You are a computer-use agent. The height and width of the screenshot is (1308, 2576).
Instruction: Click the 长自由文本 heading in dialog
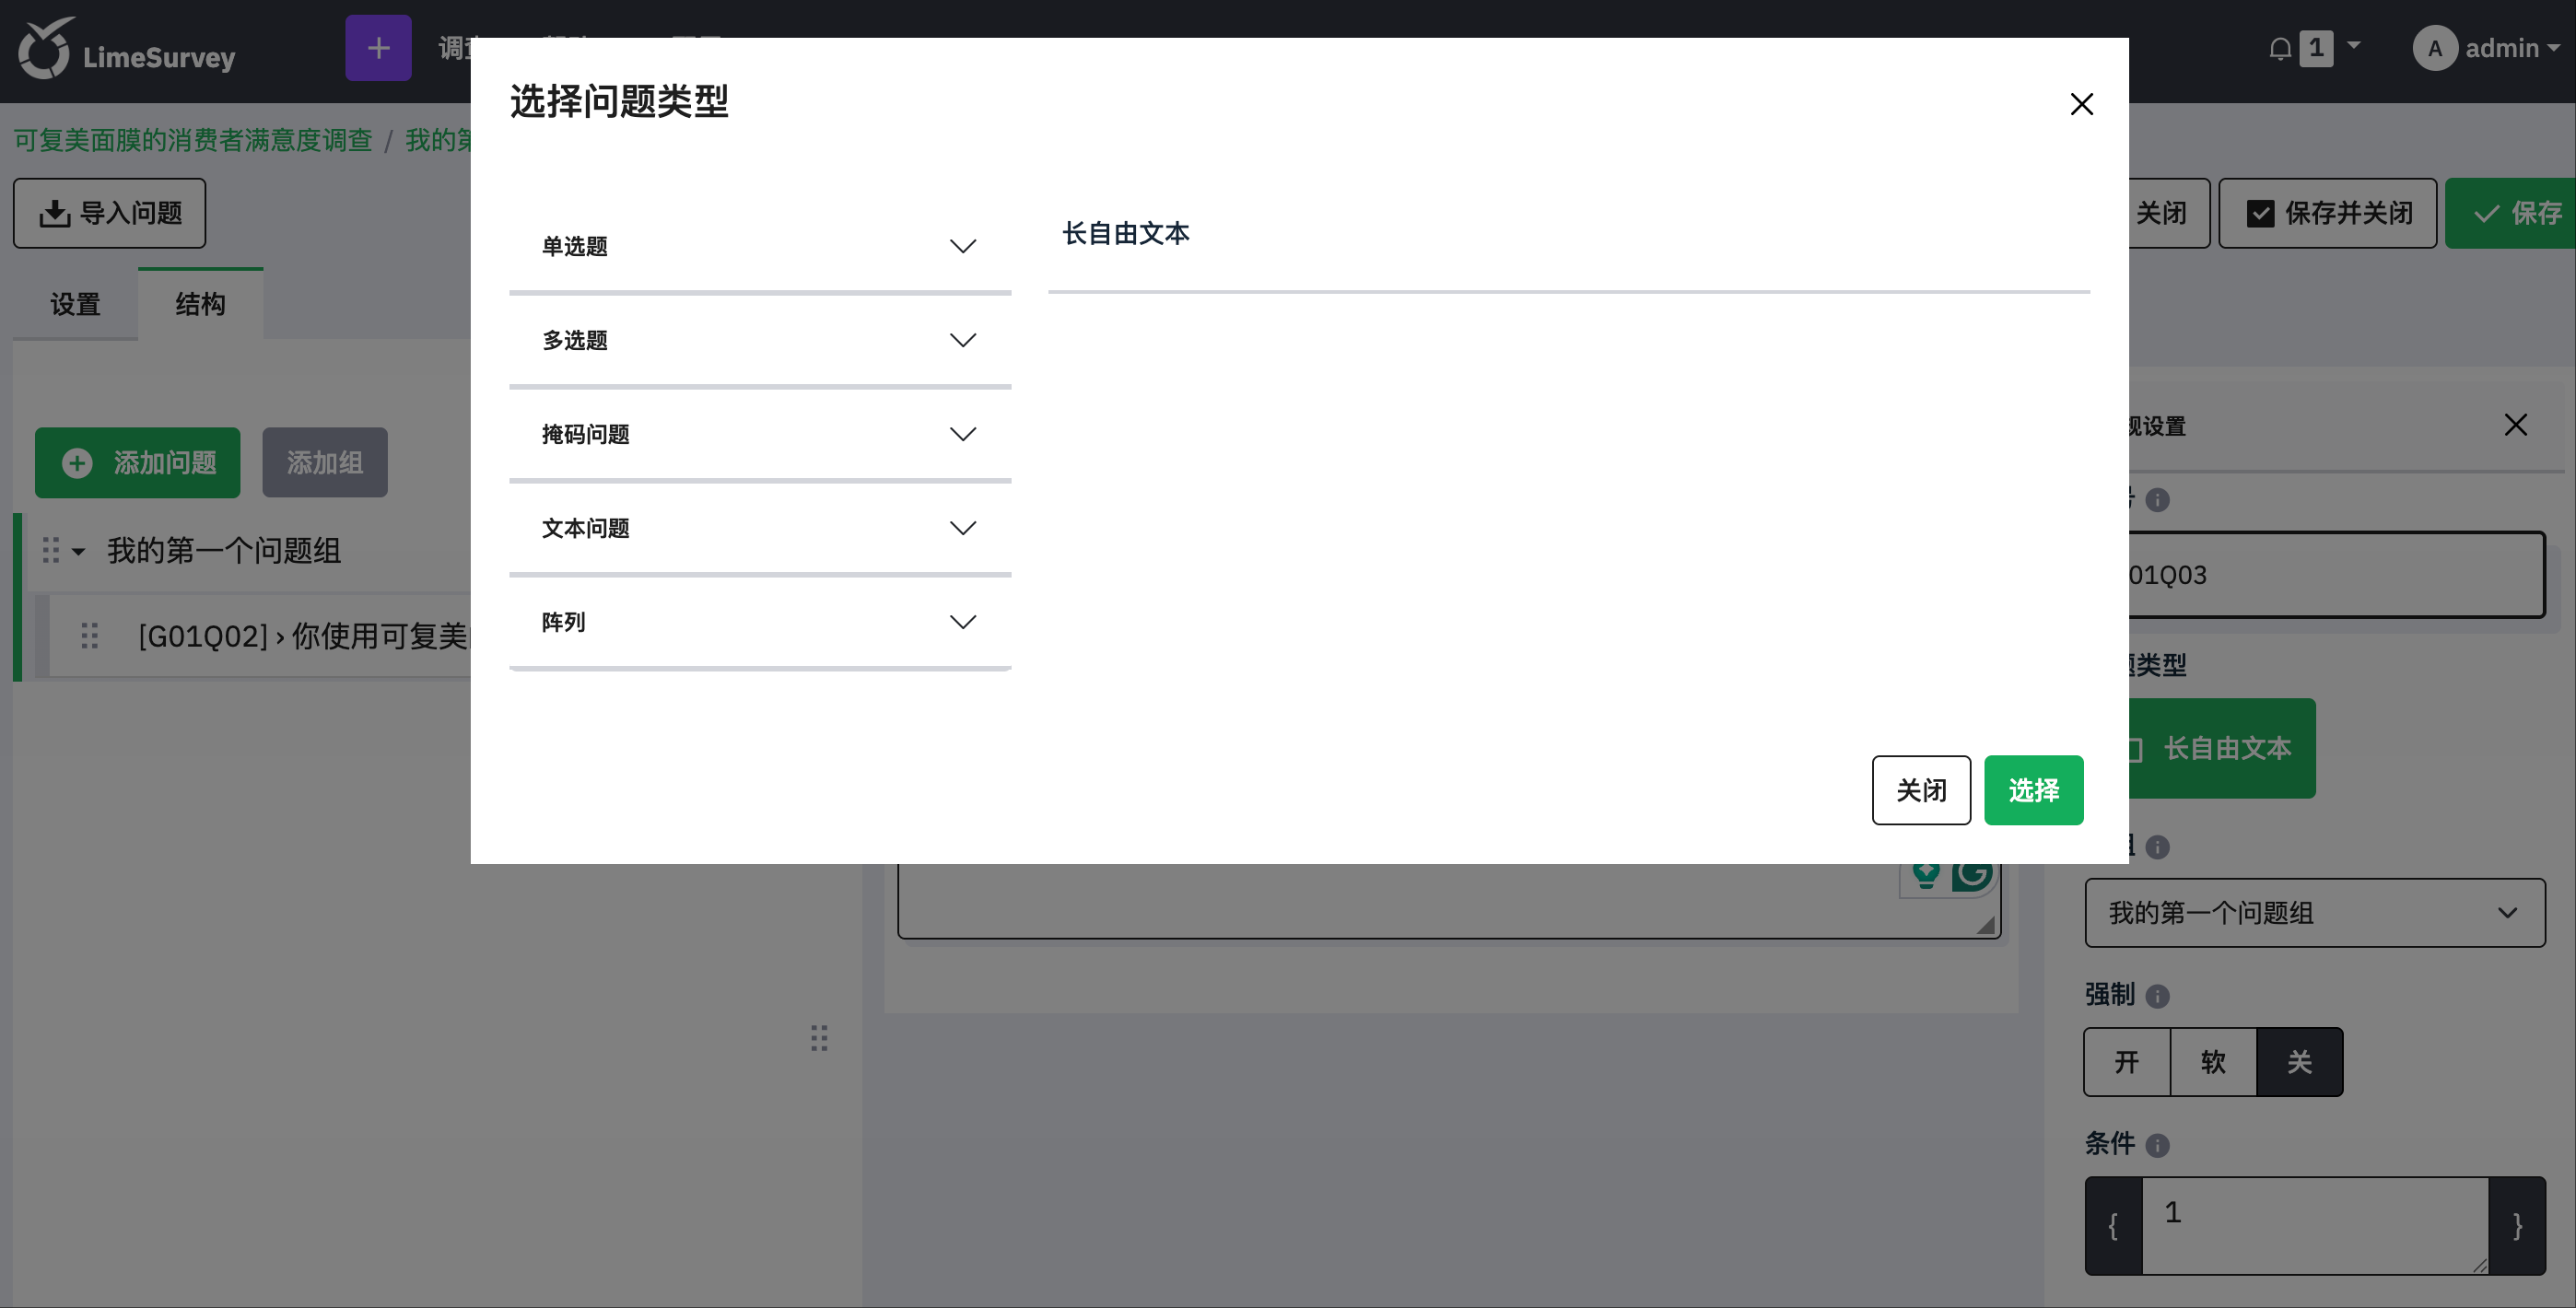tap(1125, 233)
